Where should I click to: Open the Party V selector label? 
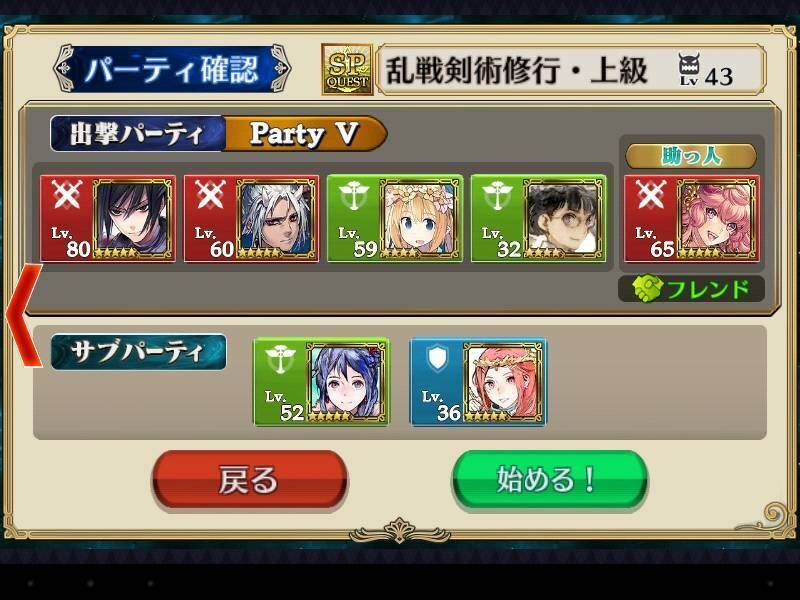point(305,134)
